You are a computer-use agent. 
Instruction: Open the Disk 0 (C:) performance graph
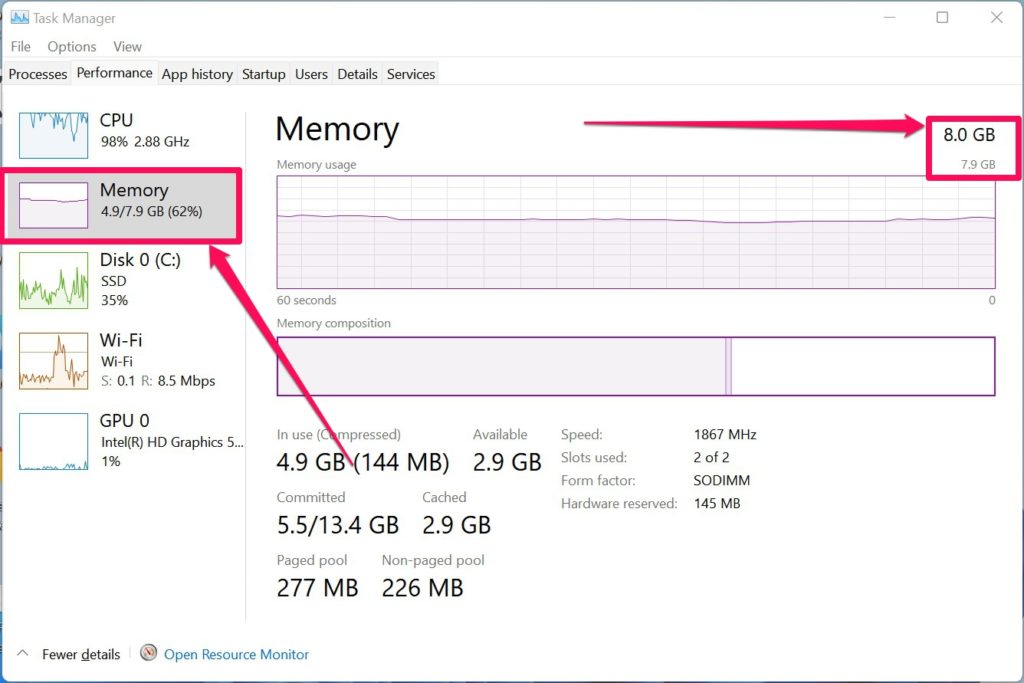coord(54,281)
